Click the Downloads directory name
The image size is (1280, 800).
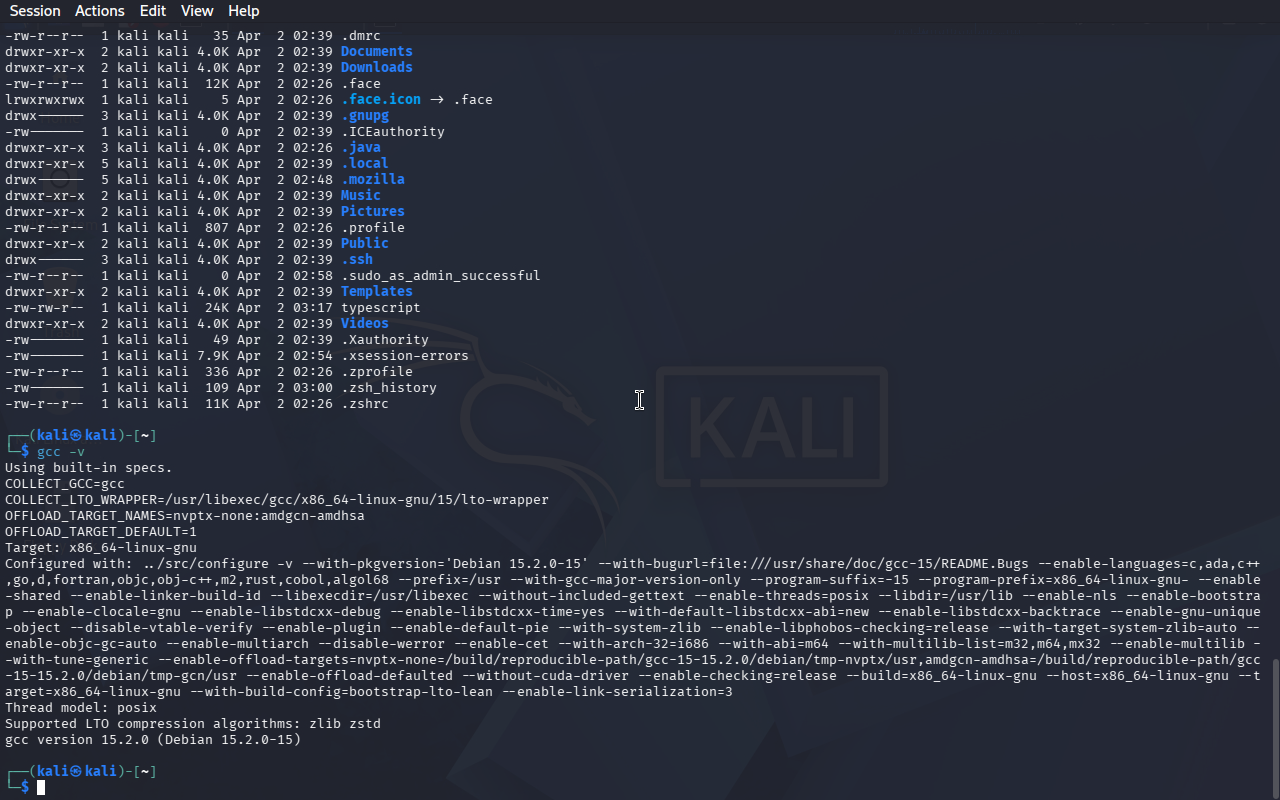pos(376,67)
